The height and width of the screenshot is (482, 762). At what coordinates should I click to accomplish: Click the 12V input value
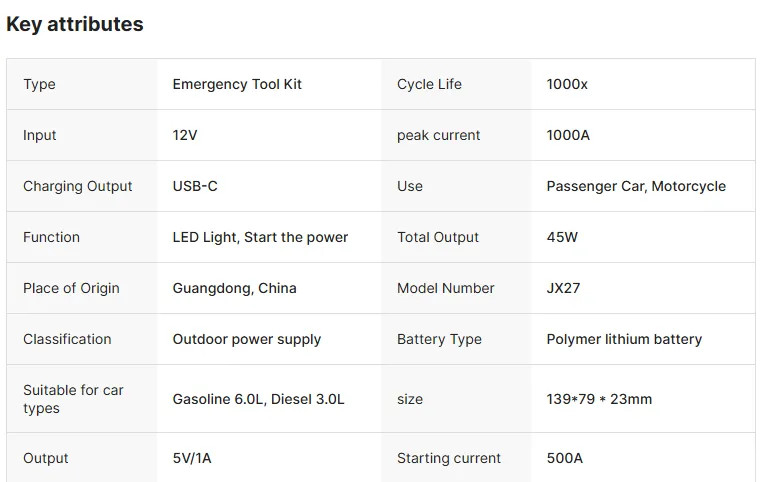(x=186, y=135)
